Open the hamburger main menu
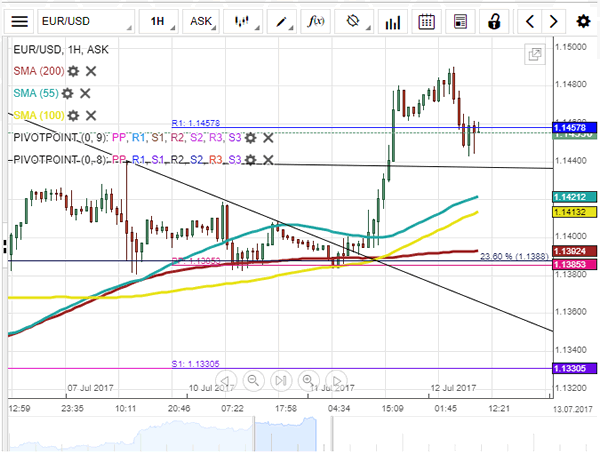 click(19, 21)
